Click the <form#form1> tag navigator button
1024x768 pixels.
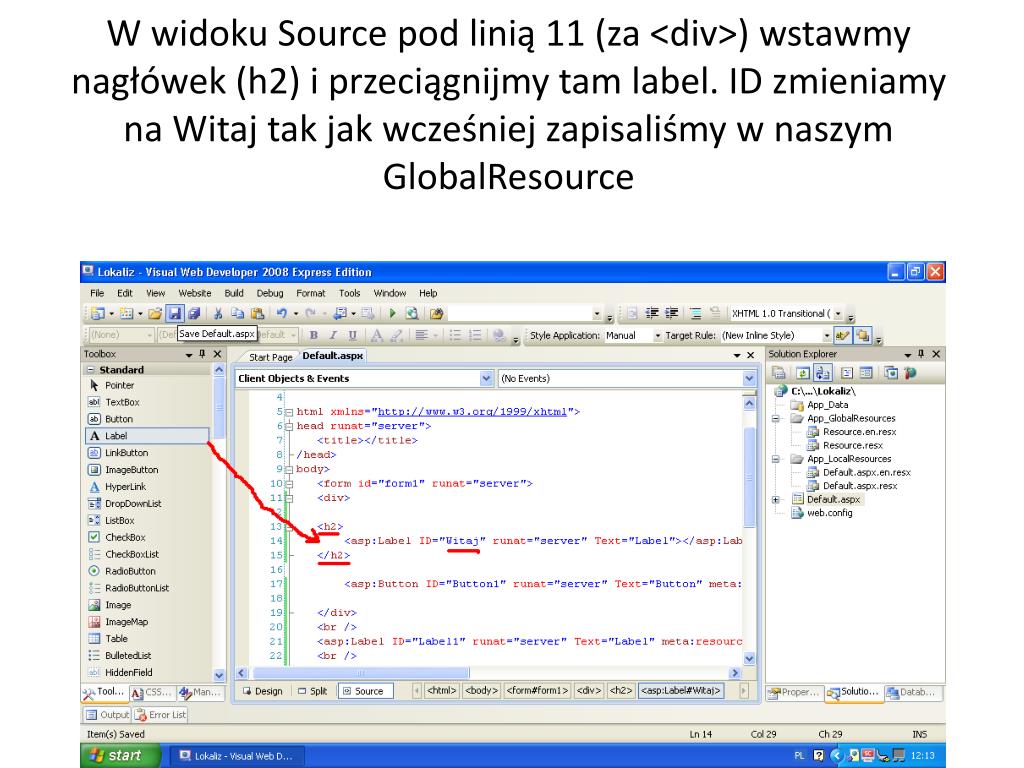[x=537, y=690]
